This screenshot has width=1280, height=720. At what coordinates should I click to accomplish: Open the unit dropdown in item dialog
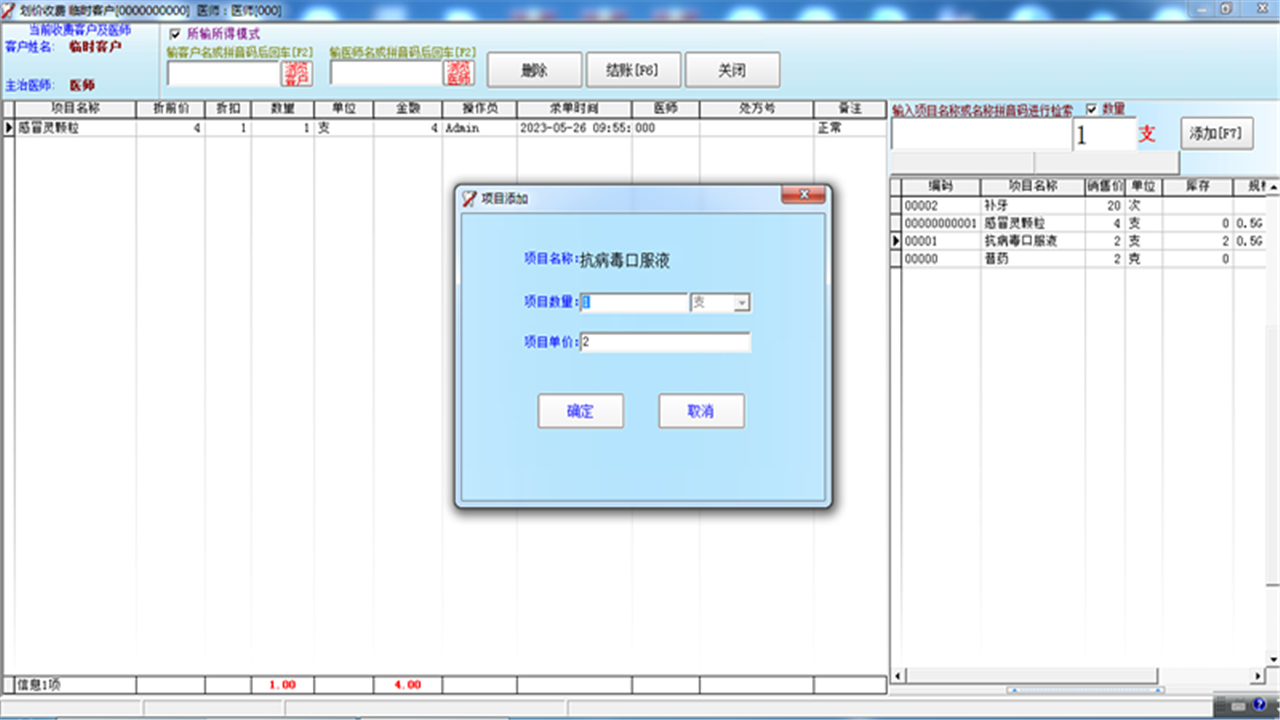[741, 302]
